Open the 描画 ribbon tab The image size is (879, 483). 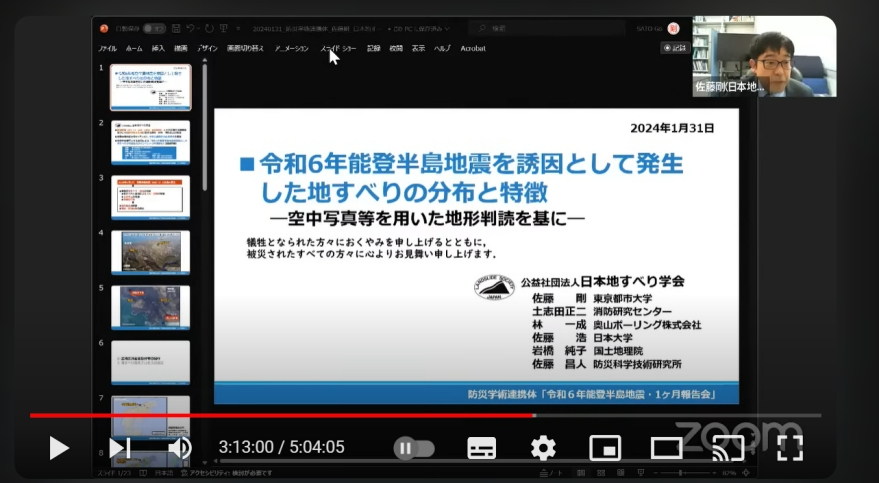point(181,49)
